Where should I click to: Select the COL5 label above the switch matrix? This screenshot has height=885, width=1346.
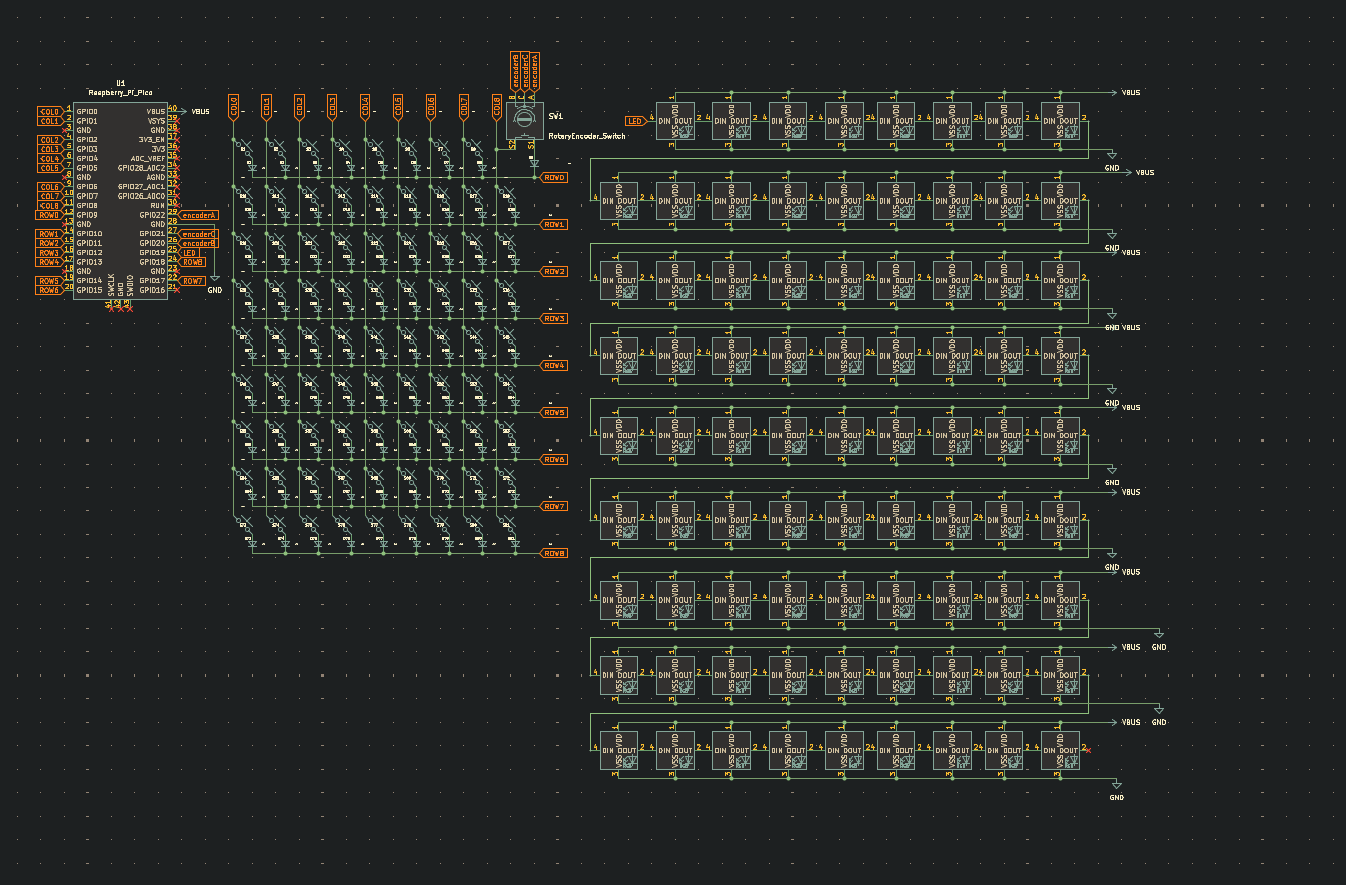click(x=397, y=107)
